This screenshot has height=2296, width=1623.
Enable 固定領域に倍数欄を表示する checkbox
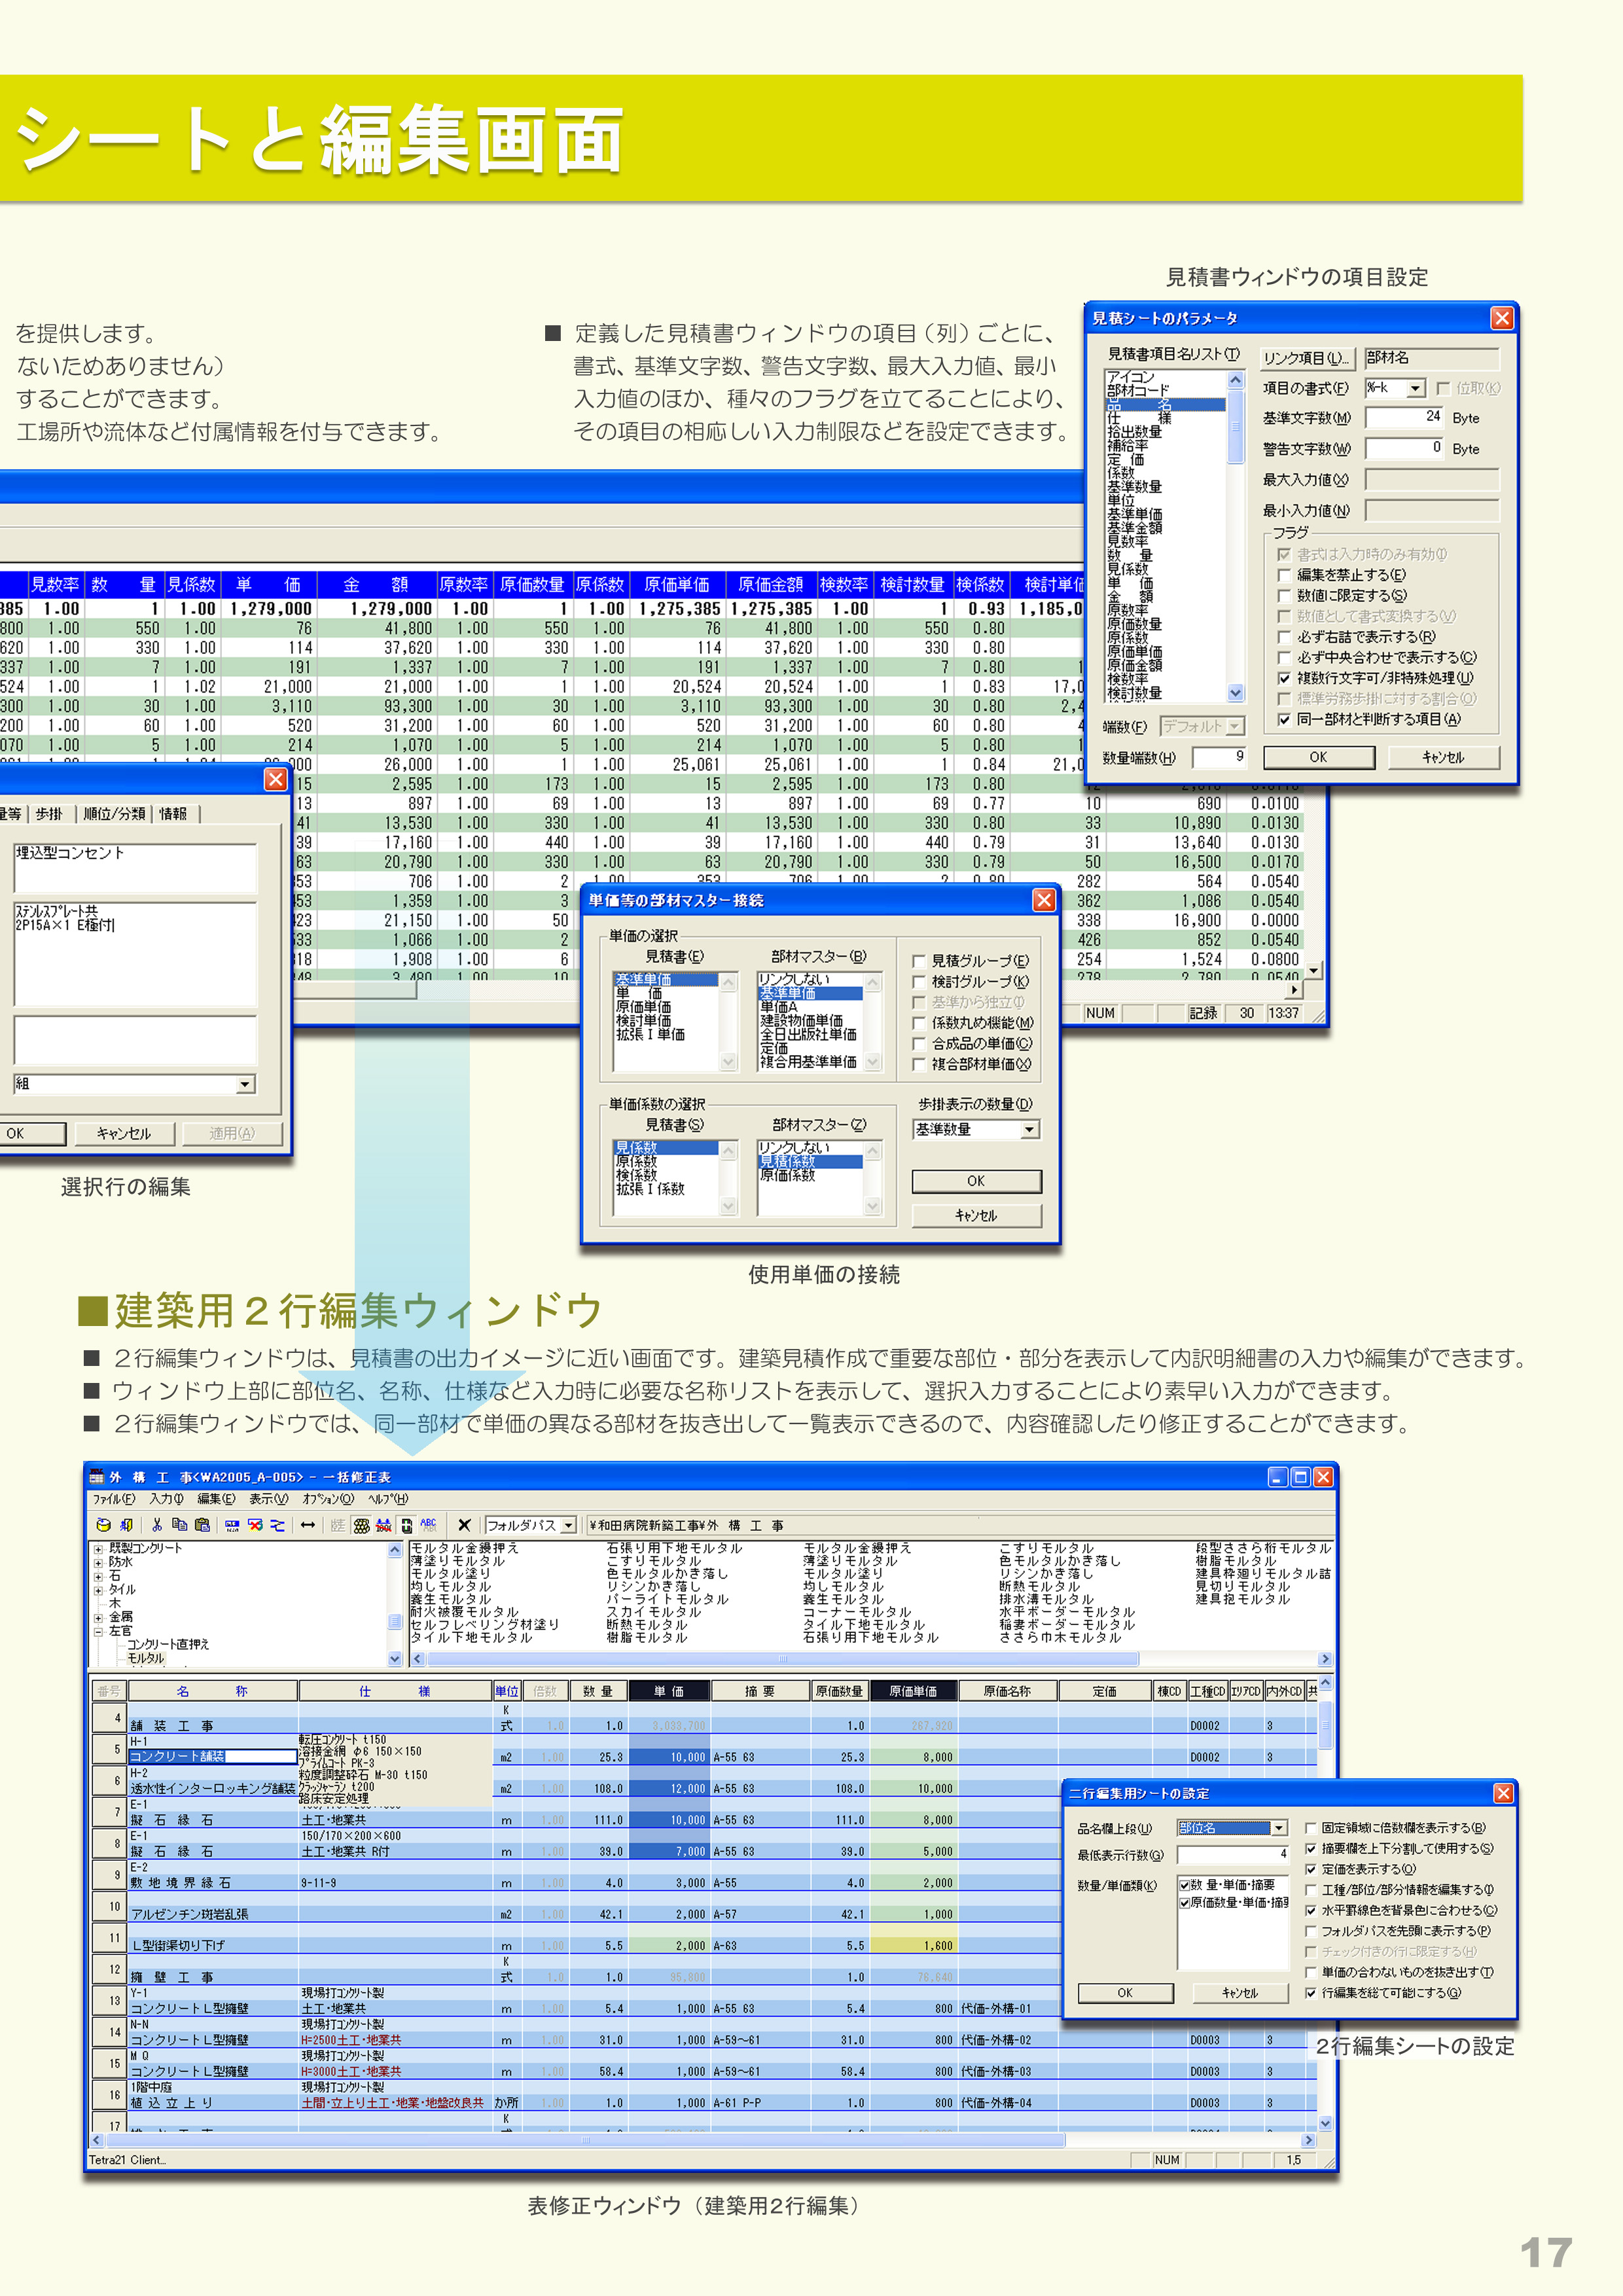click(1311, 1829)
